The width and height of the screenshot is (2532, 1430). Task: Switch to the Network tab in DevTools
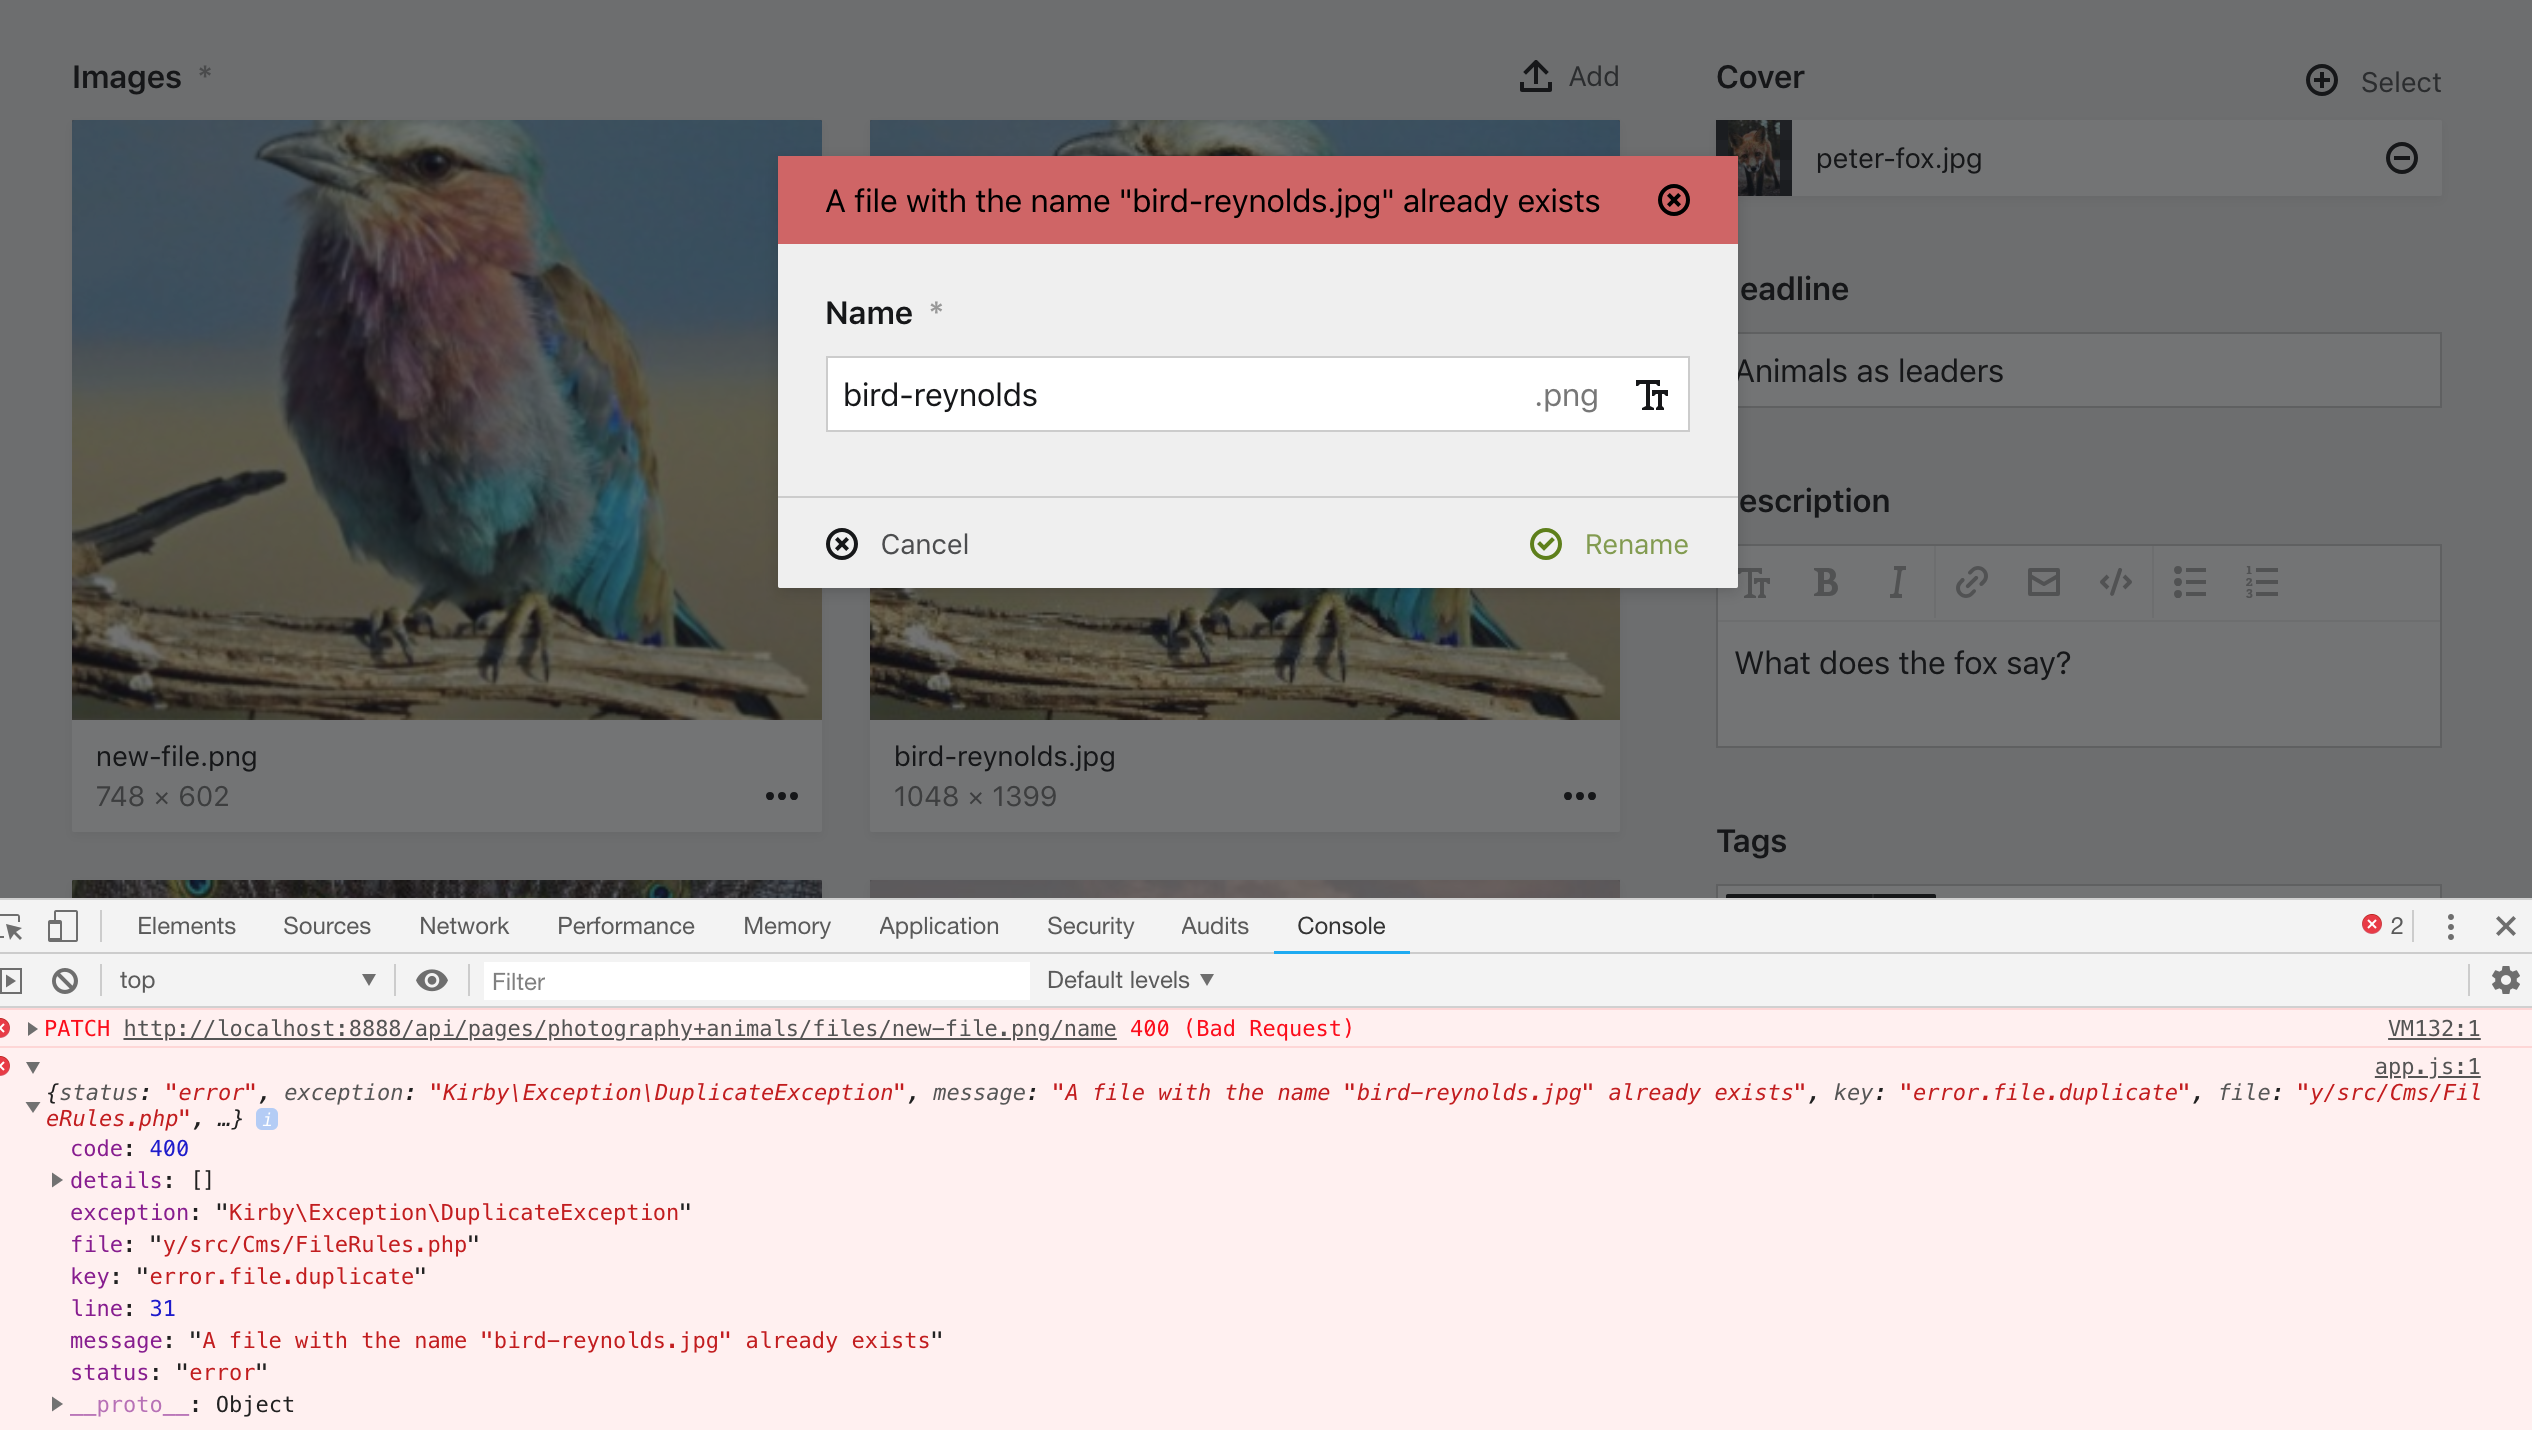[463, 927]
